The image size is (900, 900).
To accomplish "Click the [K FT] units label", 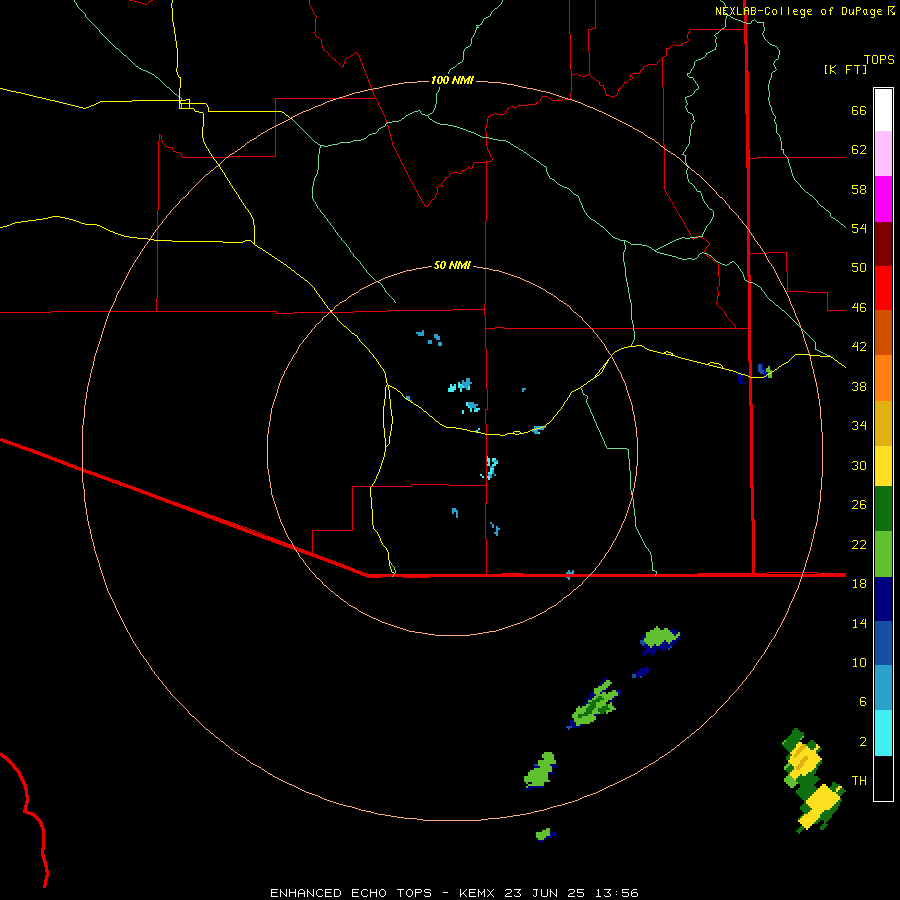I will [x=845, y=70].
